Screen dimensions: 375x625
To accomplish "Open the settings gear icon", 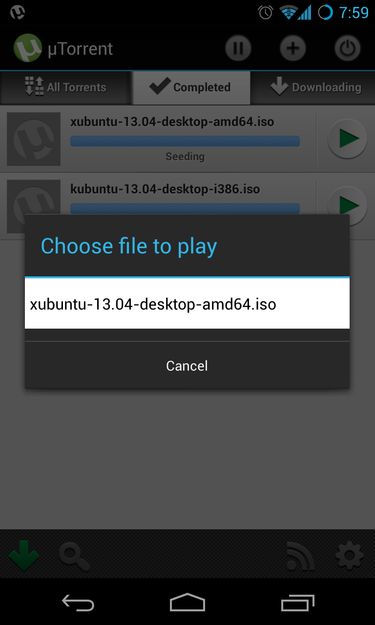I will coord(349,556).
